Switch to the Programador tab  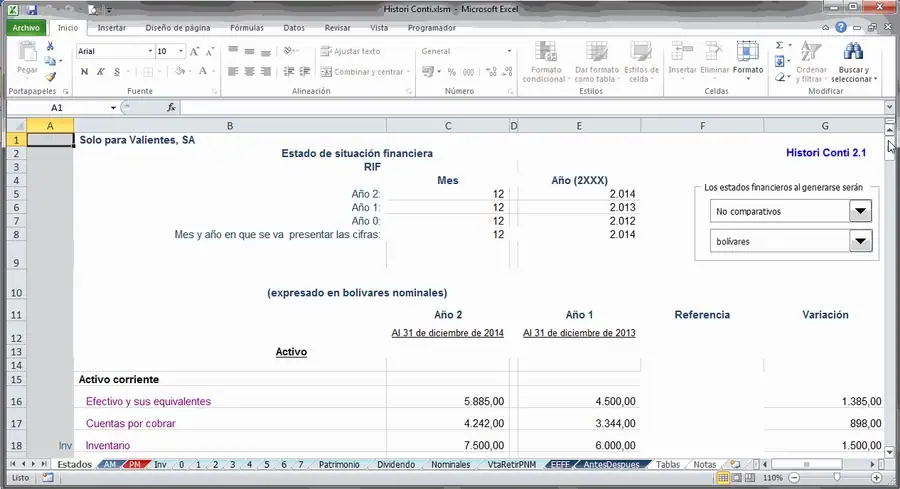tap(432, 28)
